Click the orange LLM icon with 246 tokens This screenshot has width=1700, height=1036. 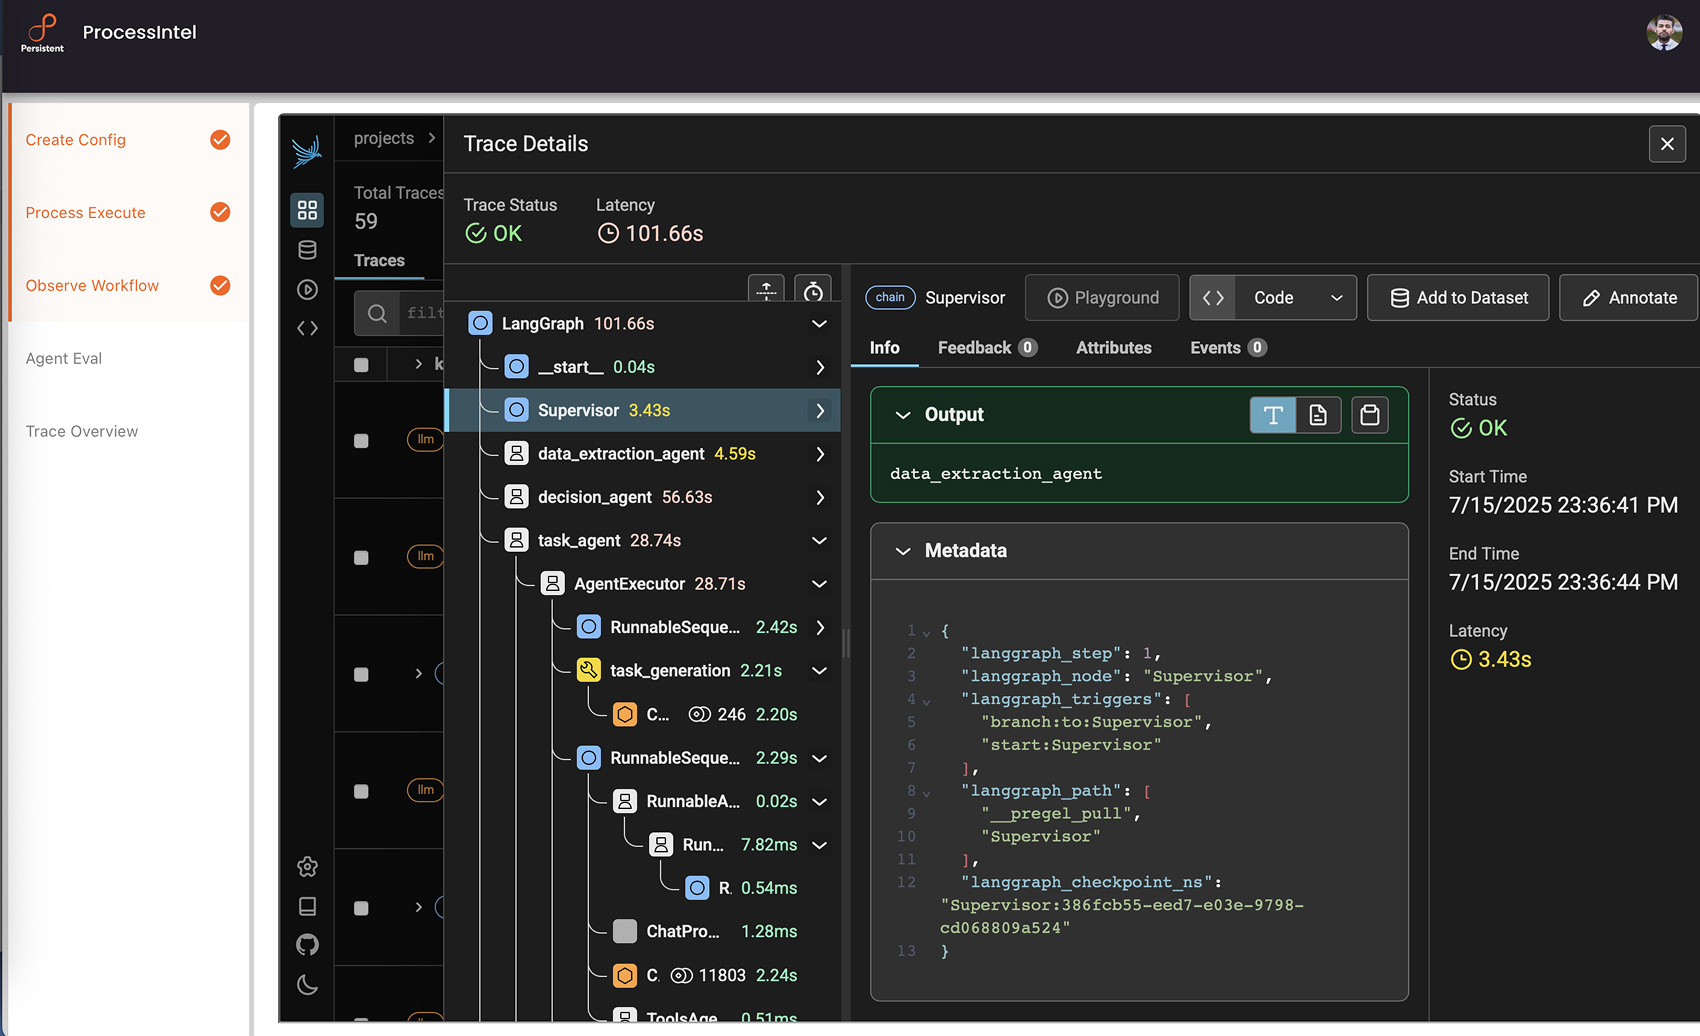tap(625, 714)
